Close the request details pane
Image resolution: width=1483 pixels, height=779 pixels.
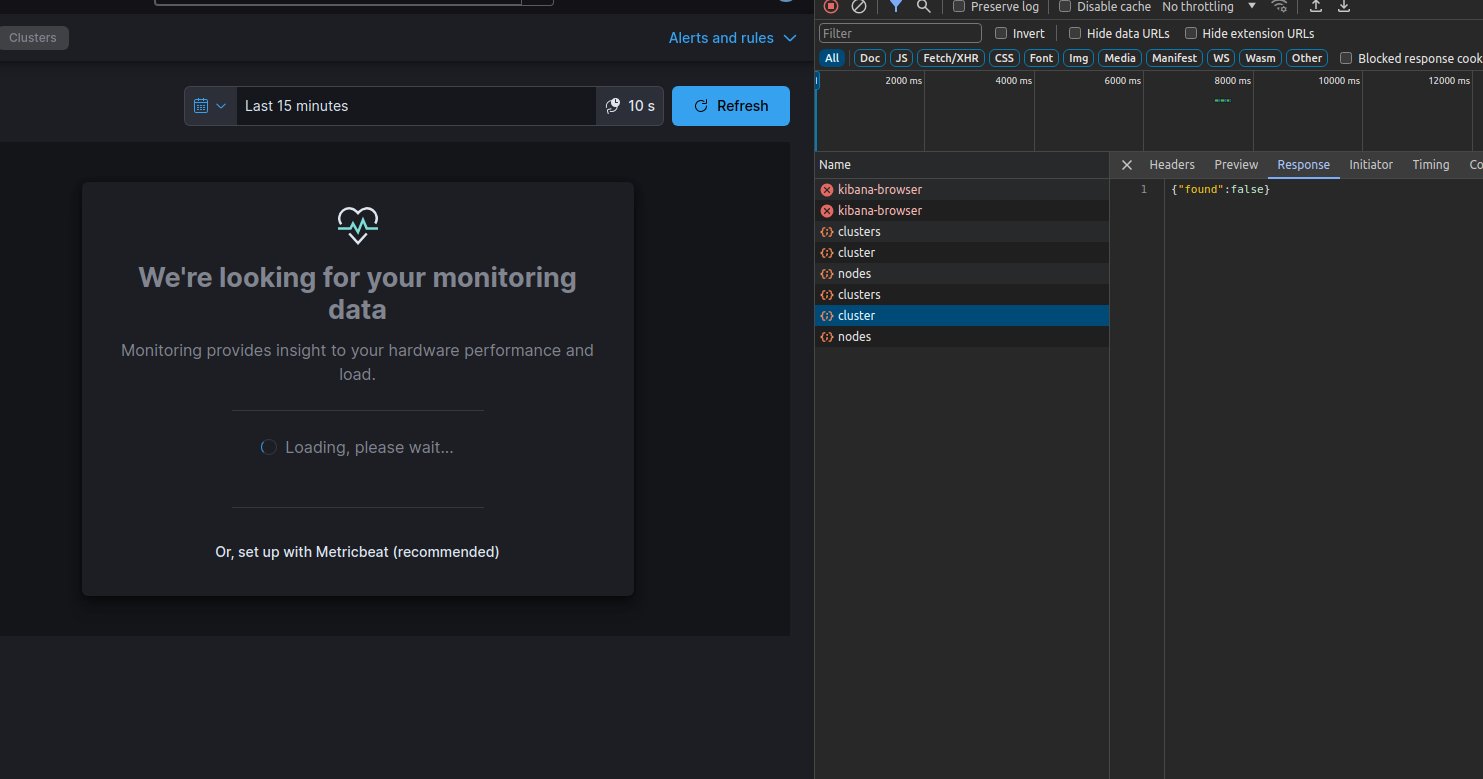point(1127,165)
